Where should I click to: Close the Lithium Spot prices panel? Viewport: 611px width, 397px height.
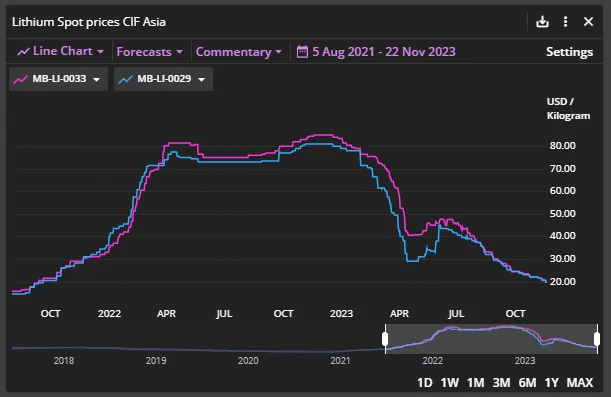pyautogui.click(x=588, y=21)
